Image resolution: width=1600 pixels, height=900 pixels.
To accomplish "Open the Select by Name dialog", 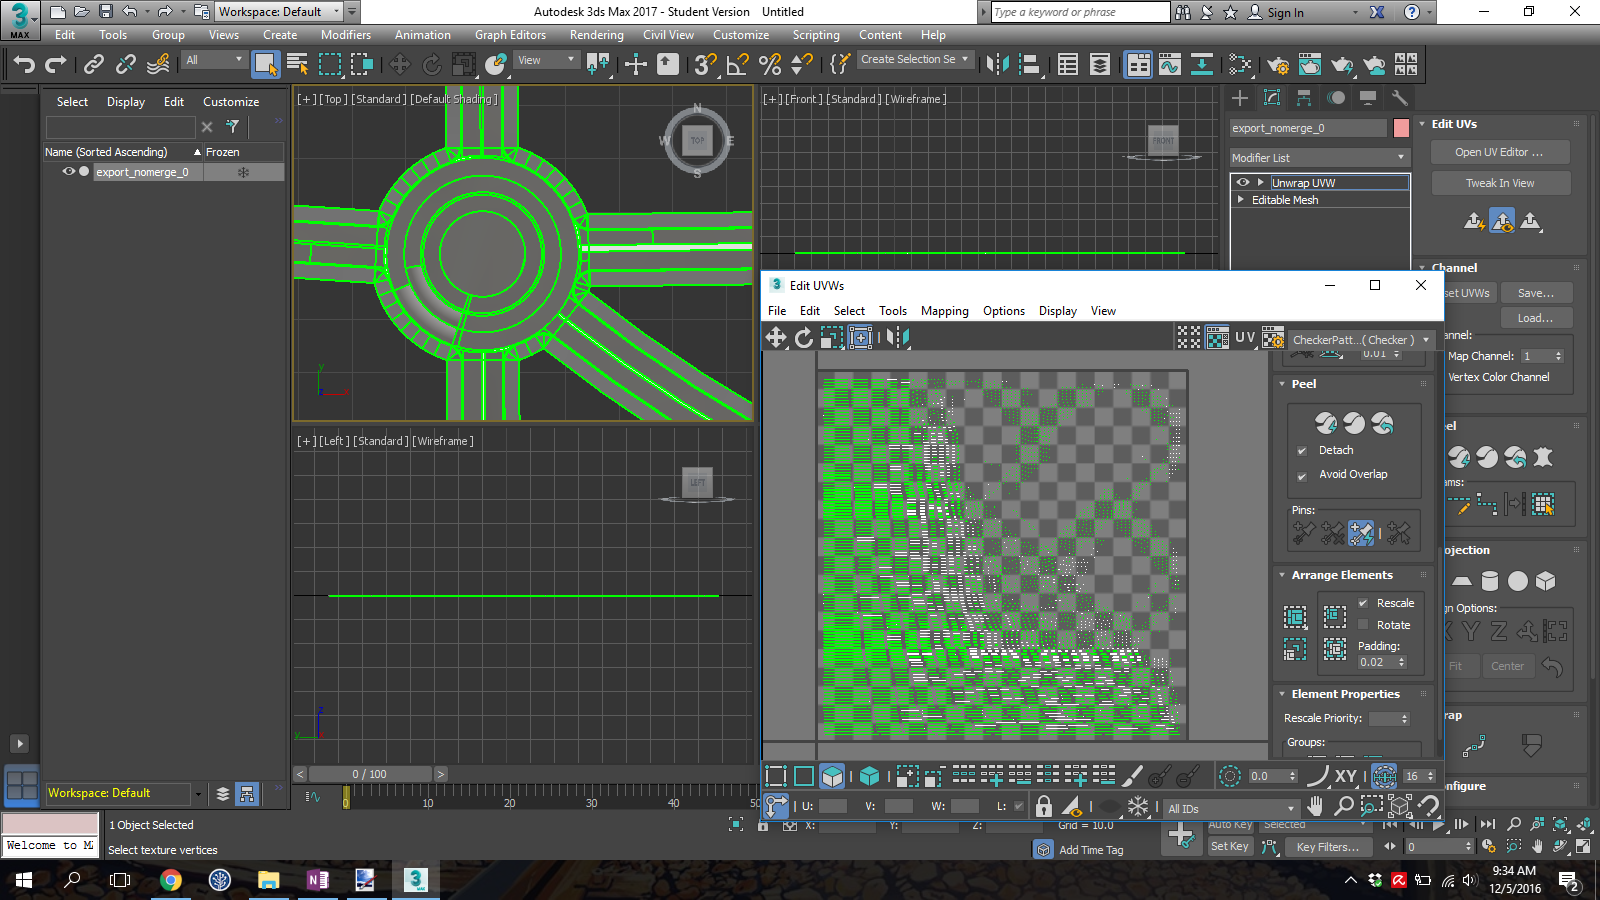I will click(298, 65).
